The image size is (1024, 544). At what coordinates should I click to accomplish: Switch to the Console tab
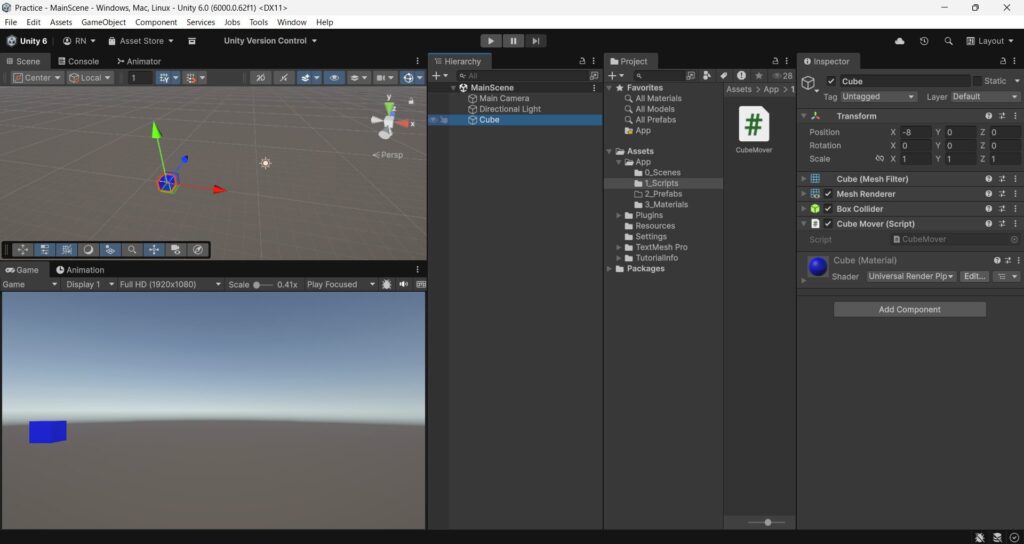pyautogui.click(x=77, y=61)
